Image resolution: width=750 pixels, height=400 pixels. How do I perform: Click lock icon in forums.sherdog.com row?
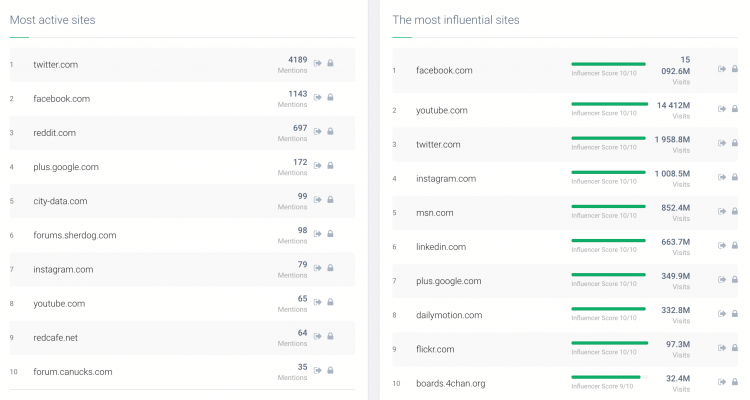[x=330, y=233]
